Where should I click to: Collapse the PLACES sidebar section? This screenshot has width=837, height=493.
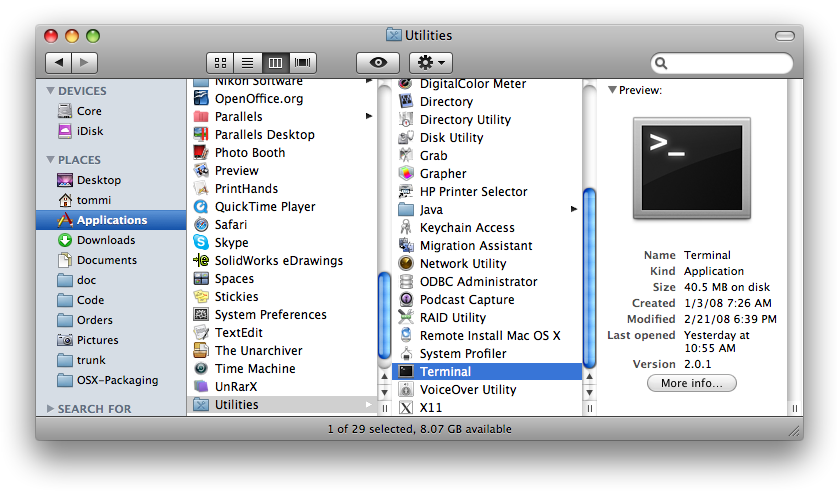(50, 160)
